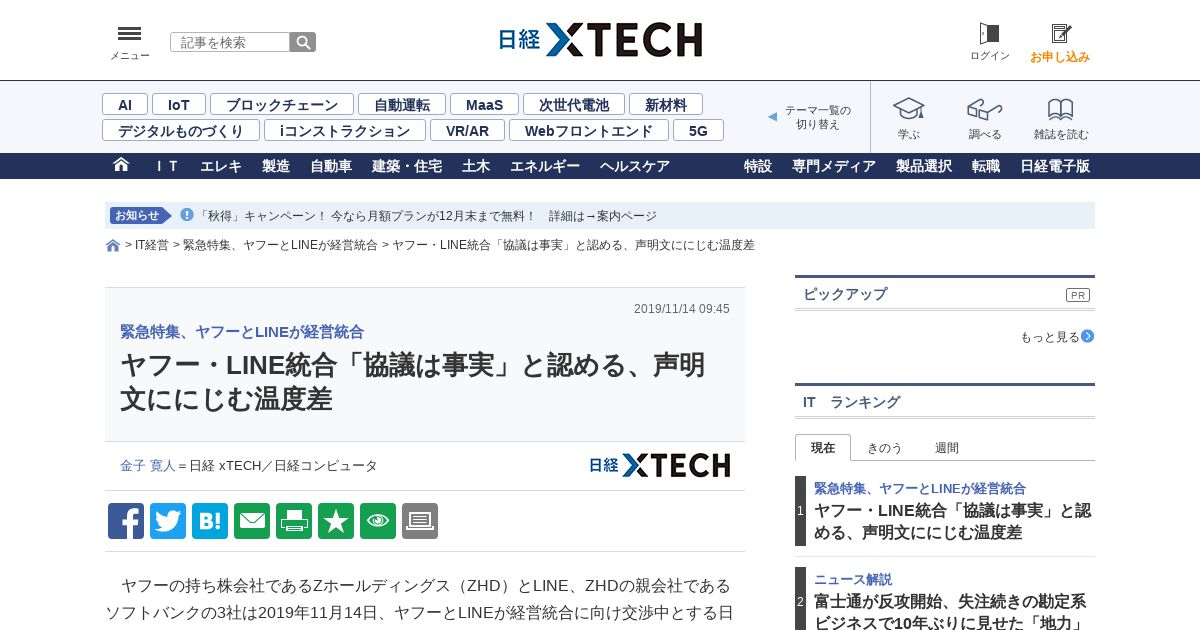Click the 日経xTECH logo in header

coord(600,40)
